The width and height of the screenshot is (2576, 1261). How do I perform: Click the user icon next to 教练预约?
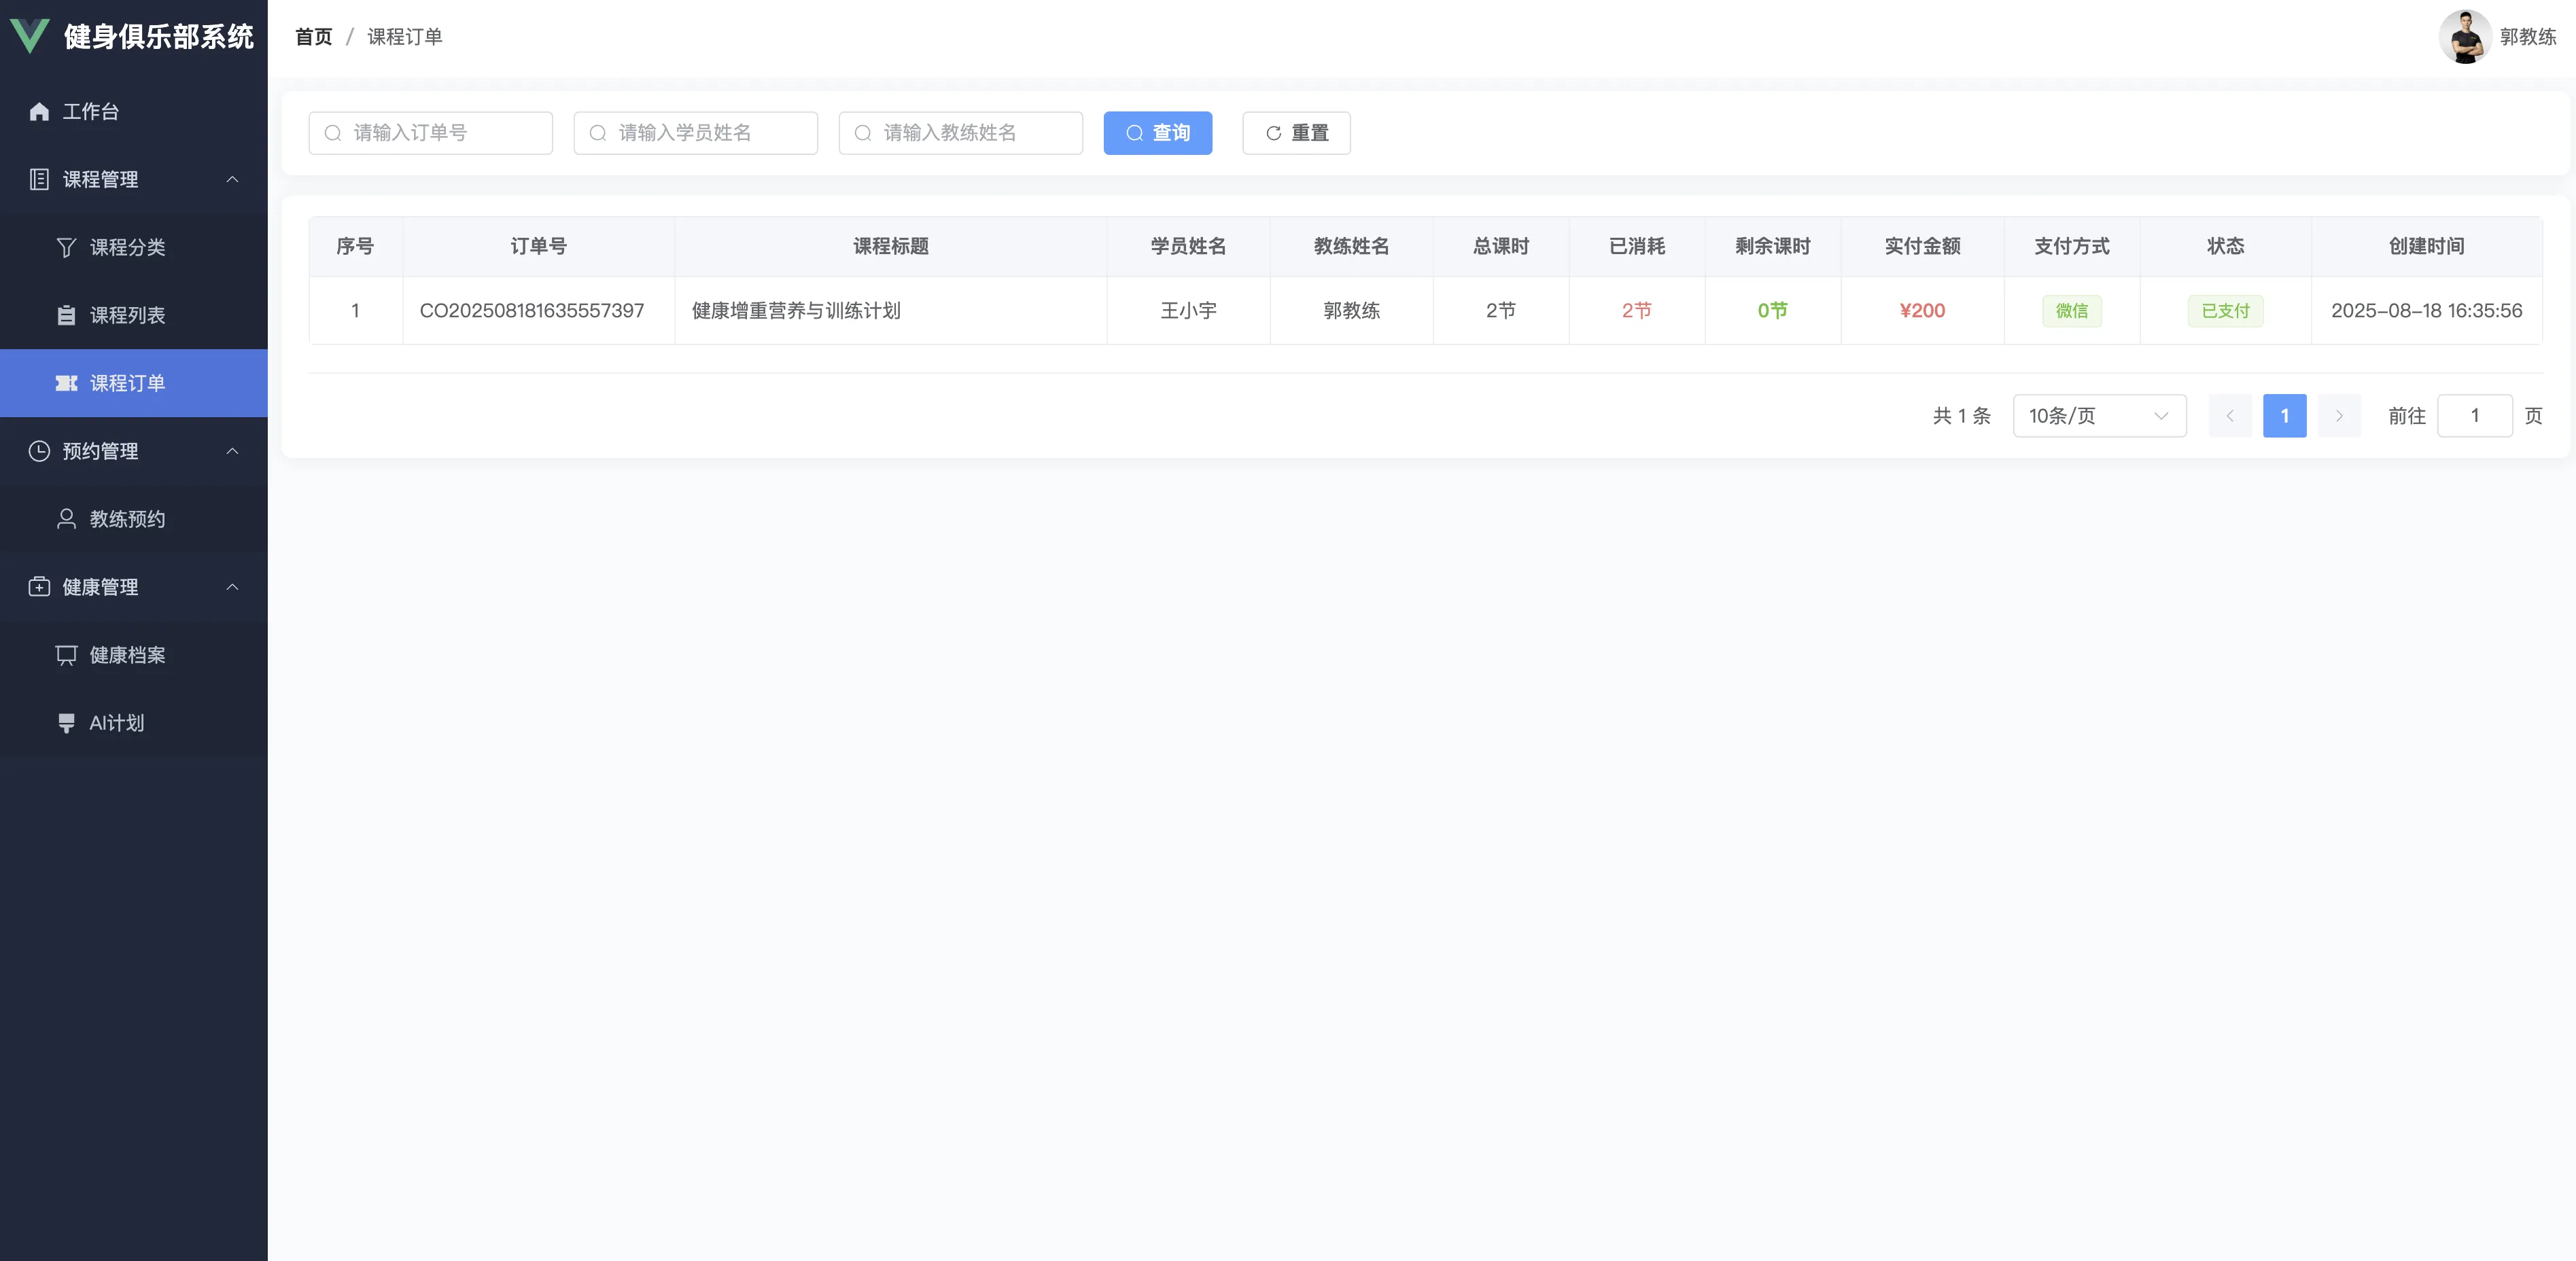(66, 519)
